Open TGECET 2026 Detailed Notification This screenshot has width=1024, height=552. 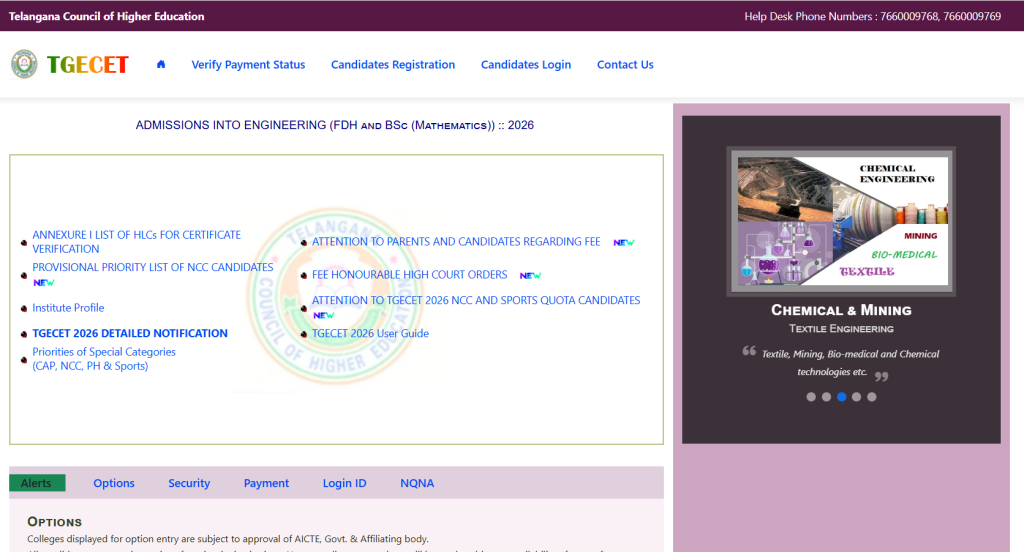click(x=130, y=333)
